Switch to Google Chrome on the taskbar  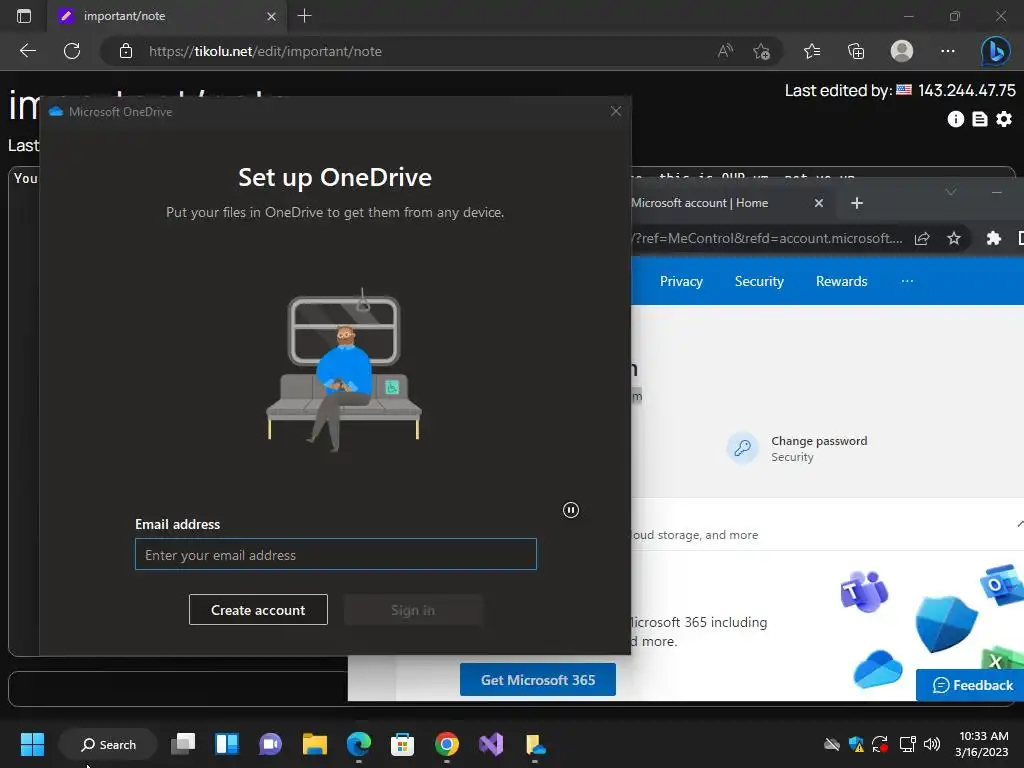click(447, 744)
